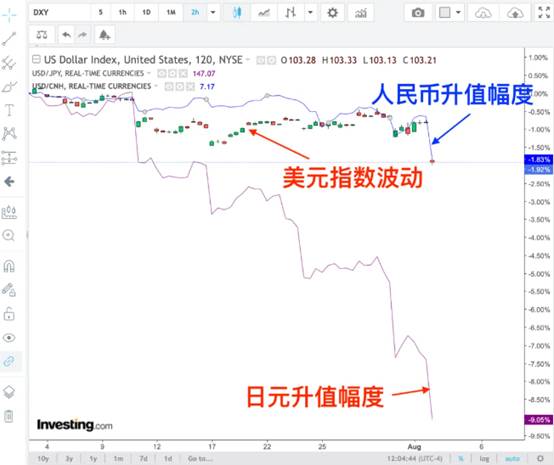Set date range to 1y
The height and width of the screenshot is (465, 554).
93,459
